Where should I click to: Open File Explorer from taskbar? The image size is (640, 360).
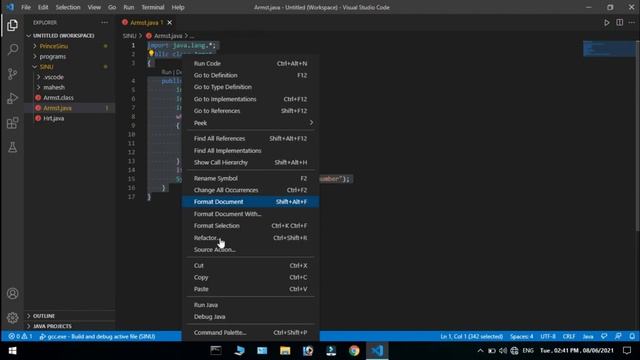[x=285, y=351]
